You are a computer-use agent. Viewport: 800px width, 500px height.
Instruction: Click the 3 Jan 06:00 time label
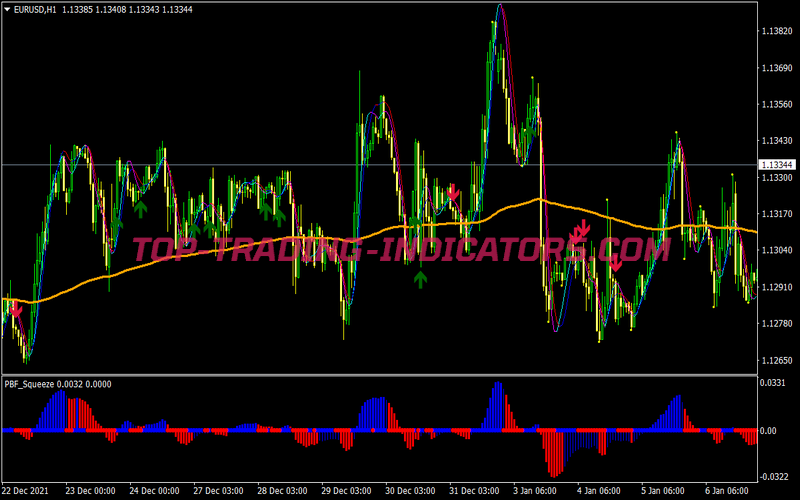coord(535,491)
